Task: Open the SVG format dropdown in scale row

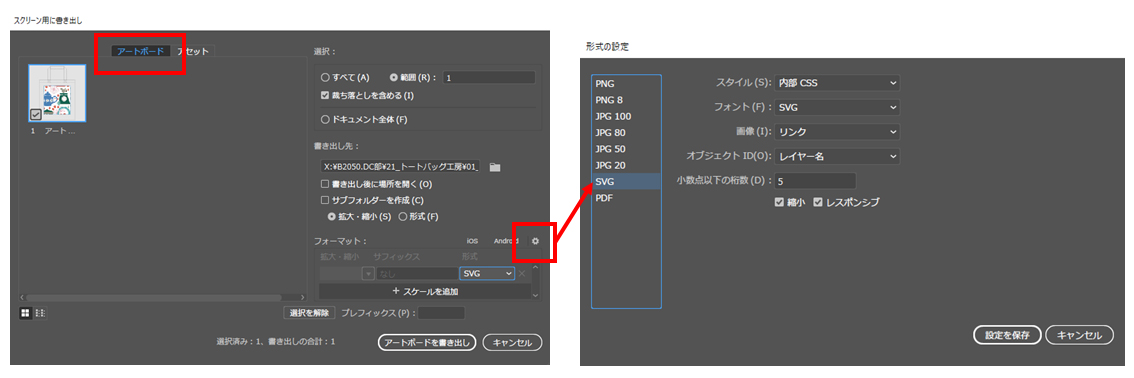Action: 487,273
